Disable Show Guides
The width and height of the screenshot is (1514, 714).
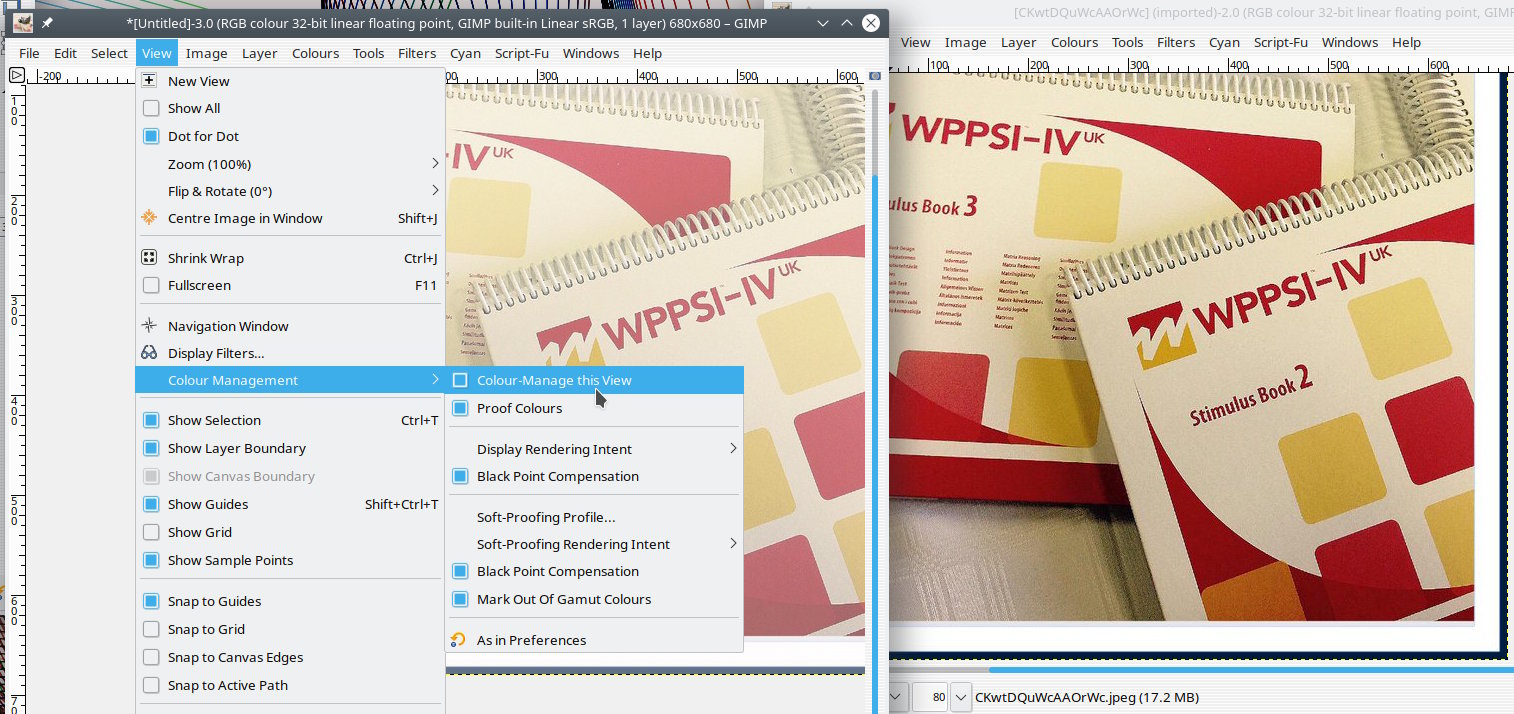coord(151,504)
